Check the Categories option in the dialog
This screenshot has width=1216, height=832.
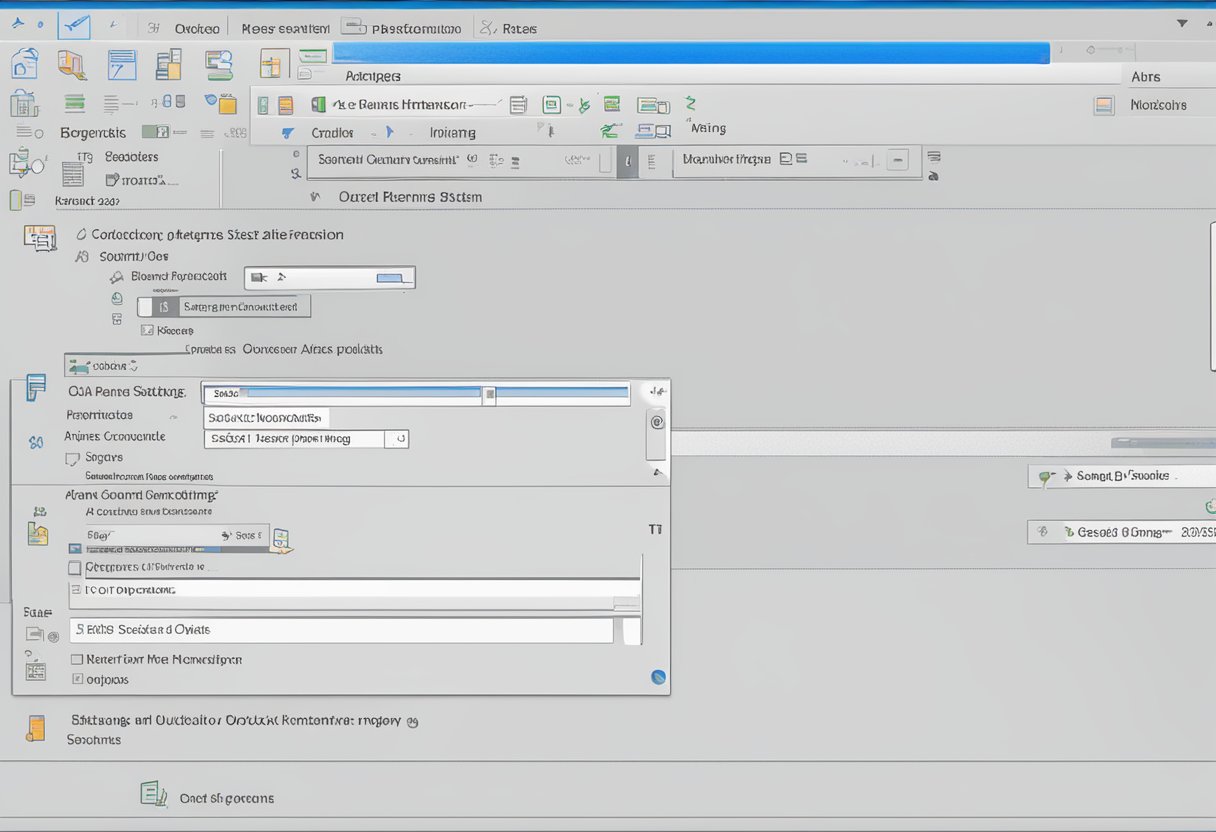pyautogui.click(x=75, y=567)
